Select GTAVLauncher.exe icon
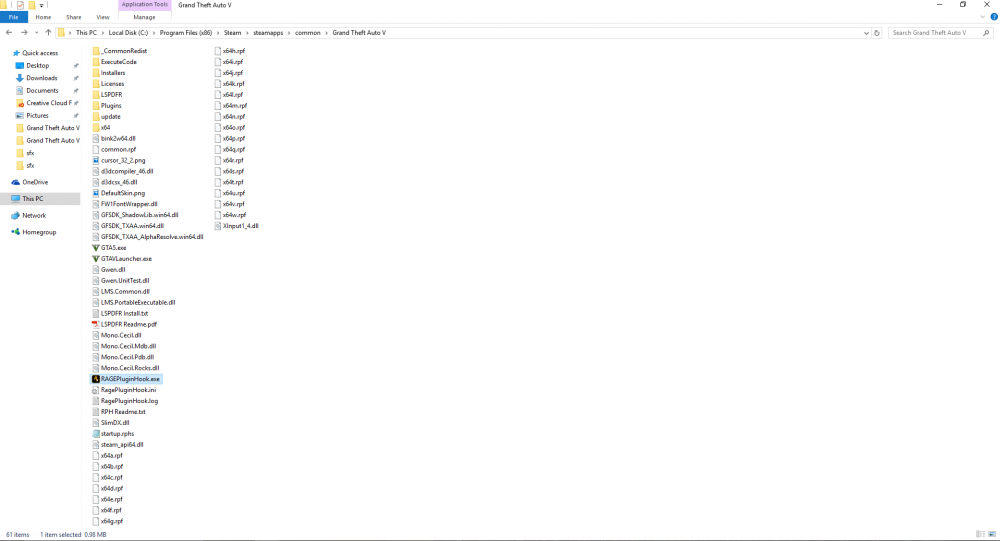Screen dimensions: 1000x541 (x=96, y=259)
